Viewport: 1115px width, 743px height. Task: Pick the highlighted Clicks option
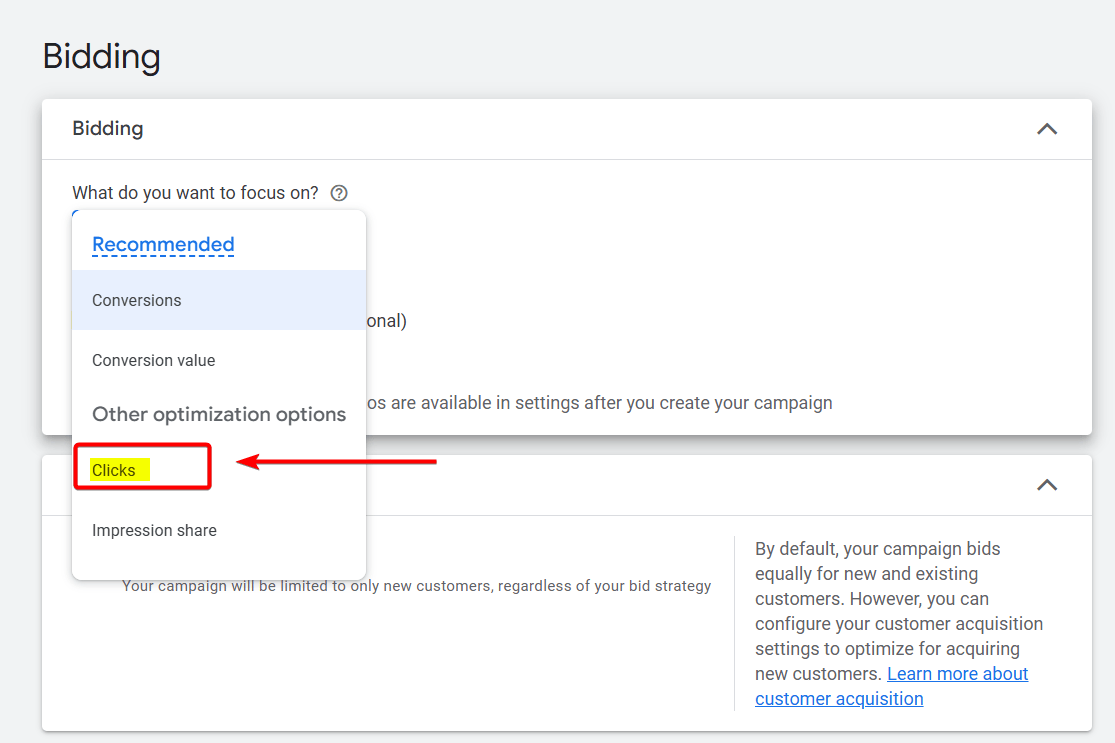(114, 470)
